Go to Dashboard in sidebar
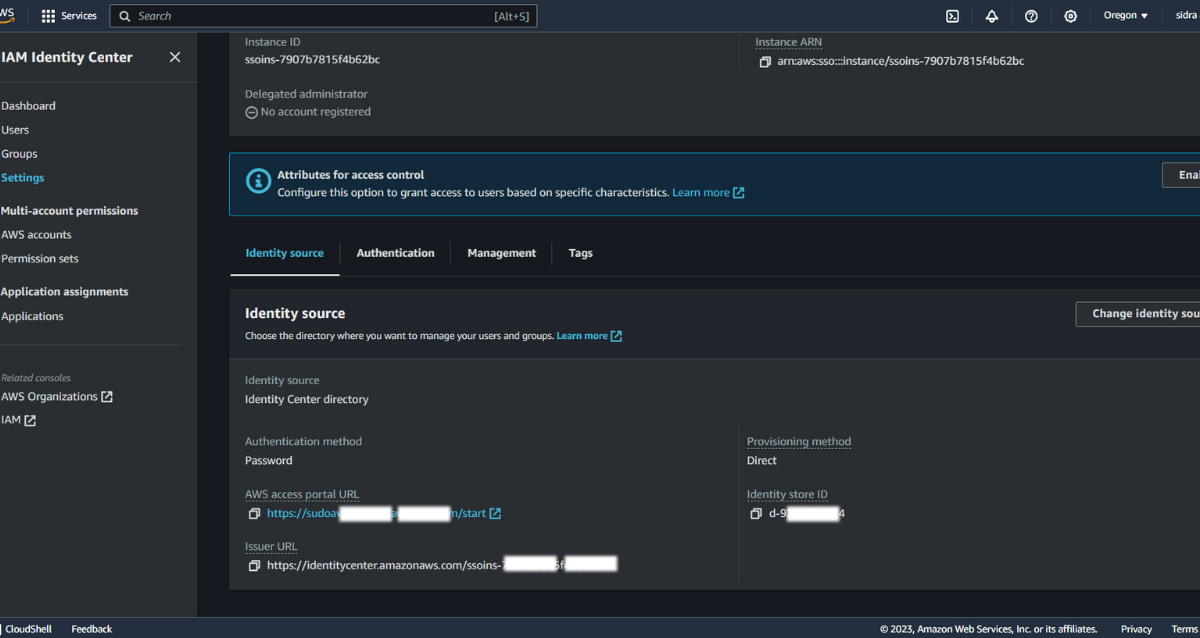The height and width of the screenshot is (638, 1200). coord(28,106)
